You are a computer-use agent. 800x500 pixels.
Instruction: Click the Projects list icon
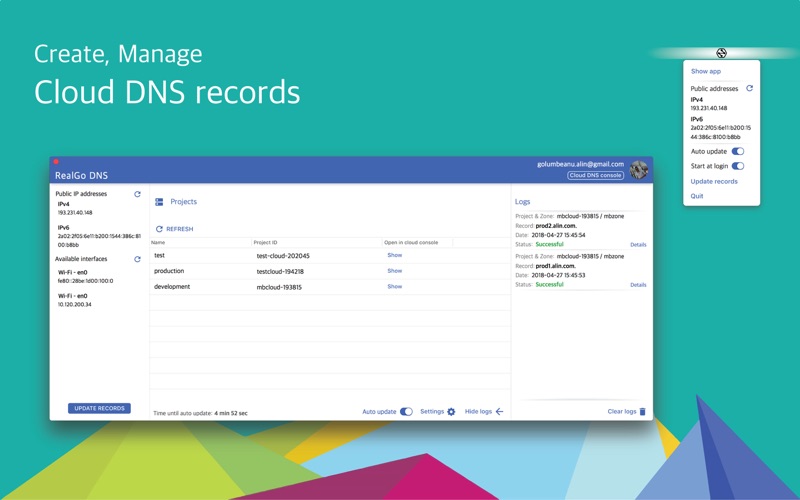point(159,202)
